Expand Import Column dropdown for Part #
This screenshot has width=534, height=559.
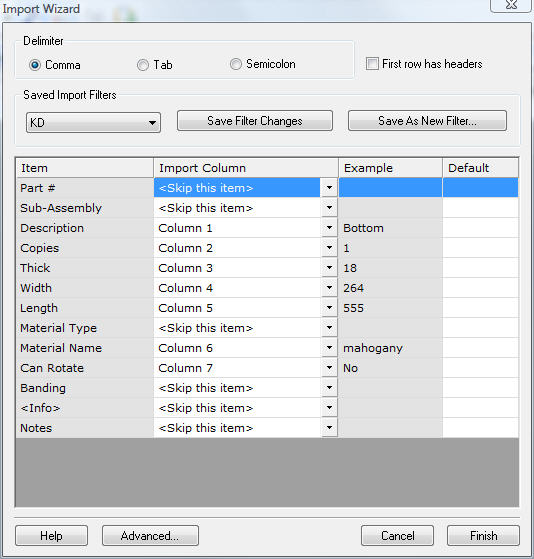pos(329,188)
